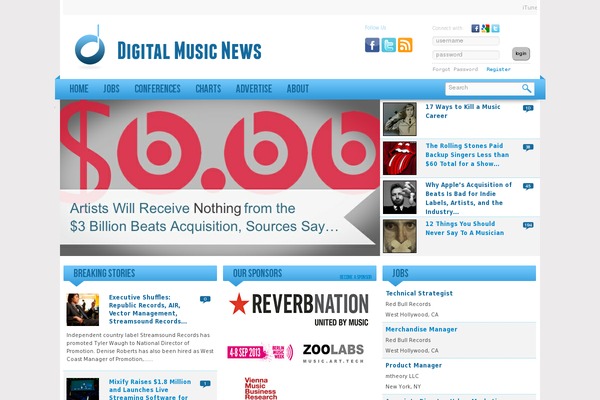This screenshot has width=600, height=400.
Task: Open comments bubble for Apple's Acquisition of Beats story
Action: [528, 186]
